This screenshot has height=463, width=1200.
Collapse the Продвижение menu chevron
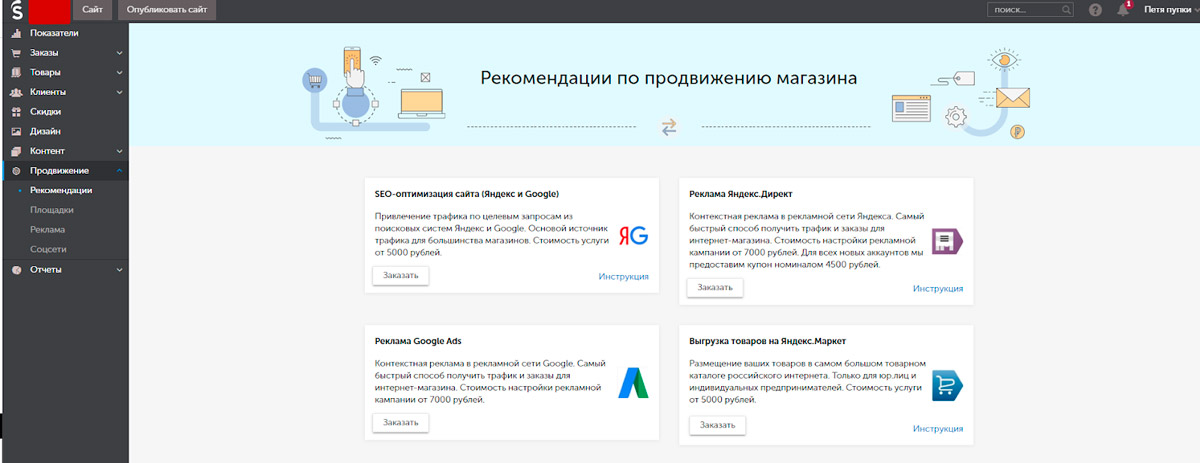coord(119,171)
